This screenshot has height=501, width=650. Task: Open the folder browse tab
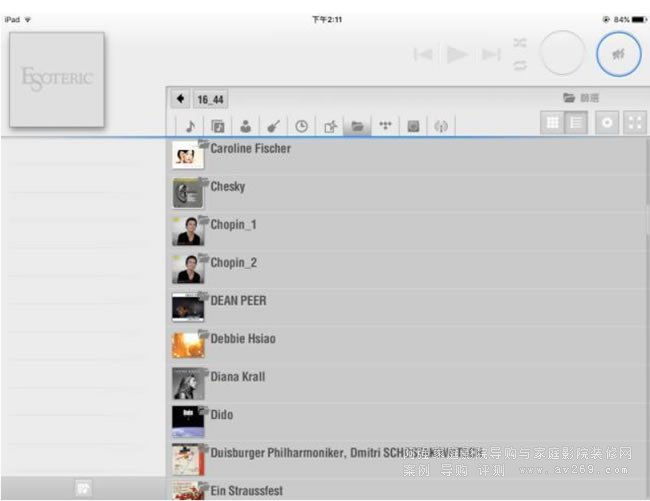(x=356, y=126)
